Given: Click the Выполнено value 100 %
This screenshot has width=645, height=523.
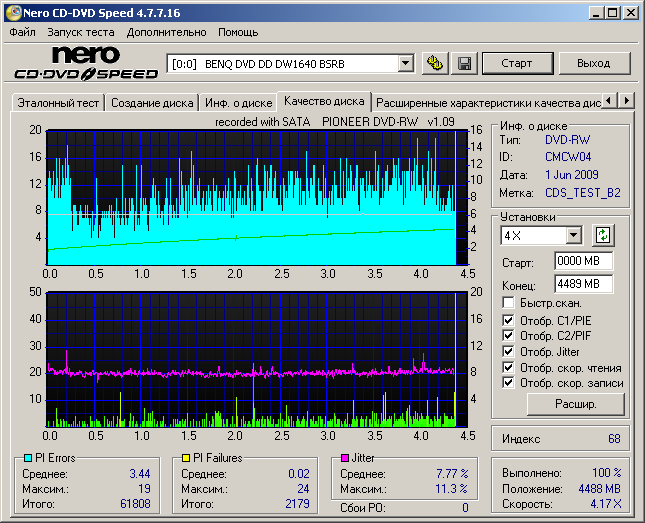Looking at the screenshot, I should click(607, 473).
